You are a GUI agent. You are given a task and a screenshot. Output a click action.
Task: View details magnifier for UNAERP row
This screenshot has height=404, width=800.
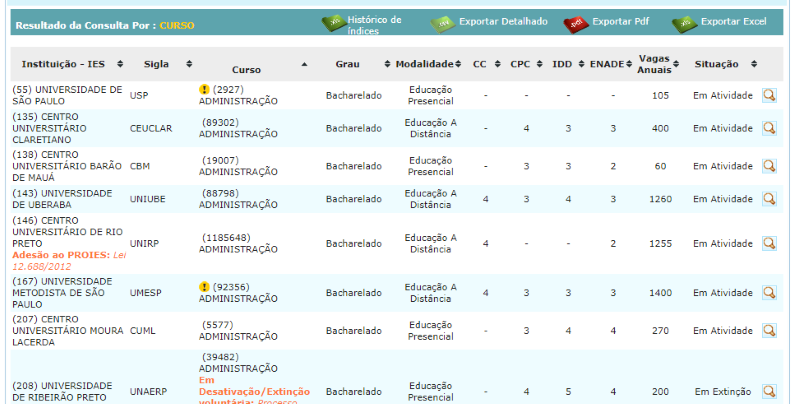(769, 391)
